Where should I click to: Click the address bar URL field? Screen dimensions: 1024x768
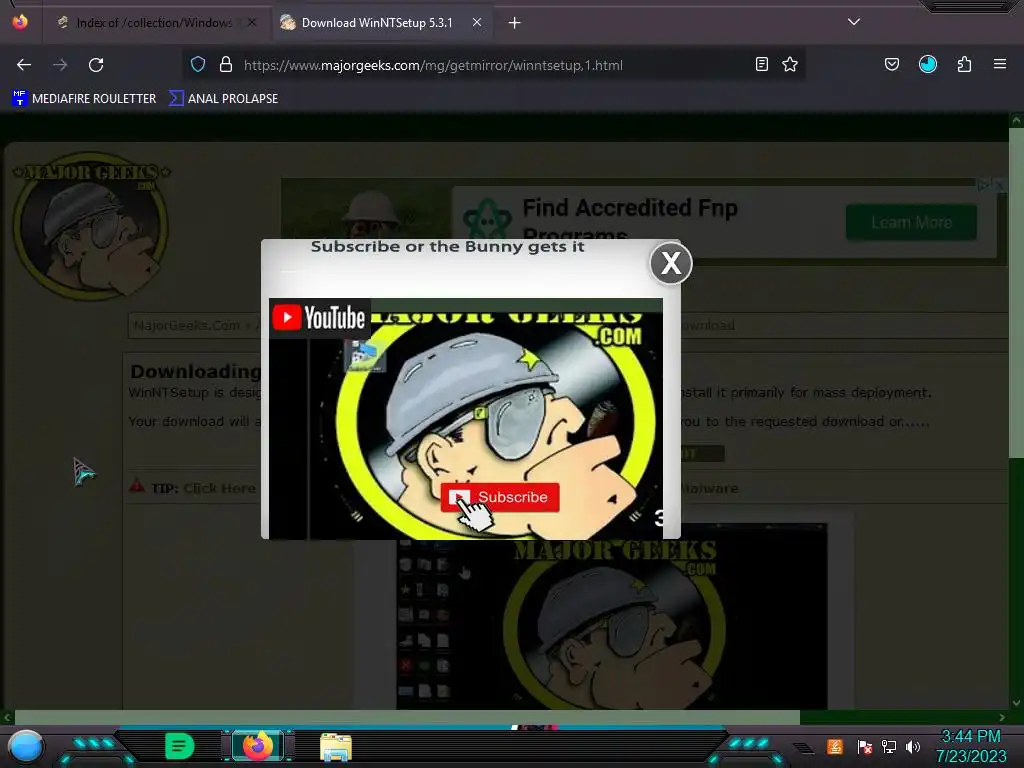(x=496, y=65)
